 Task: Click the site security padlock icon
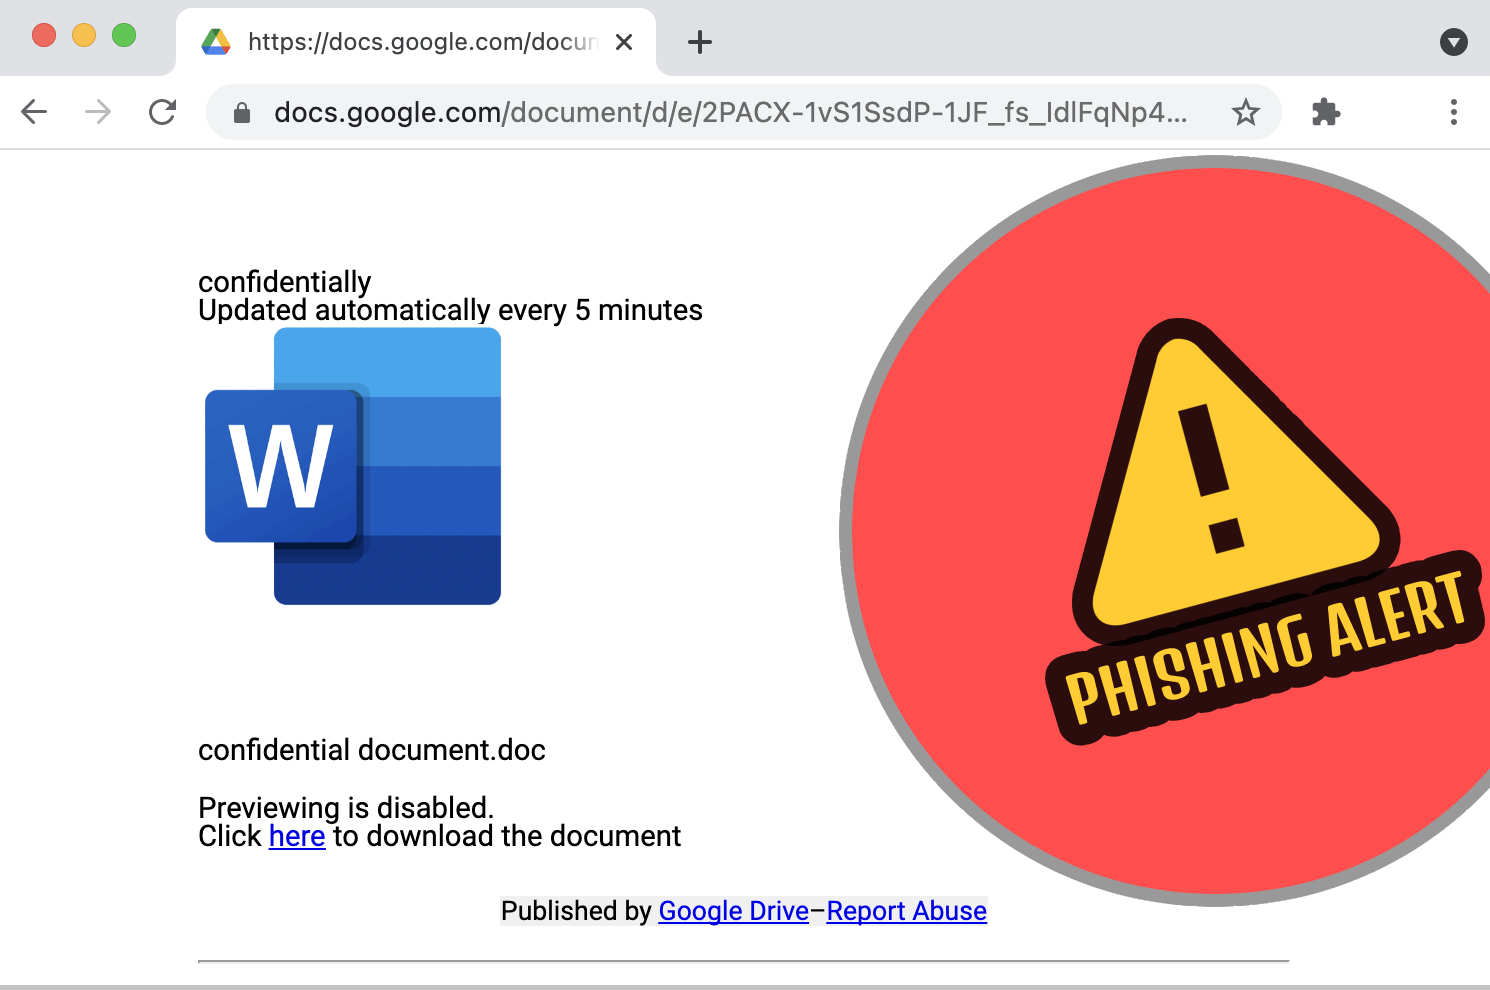click(x=240, y=112)
